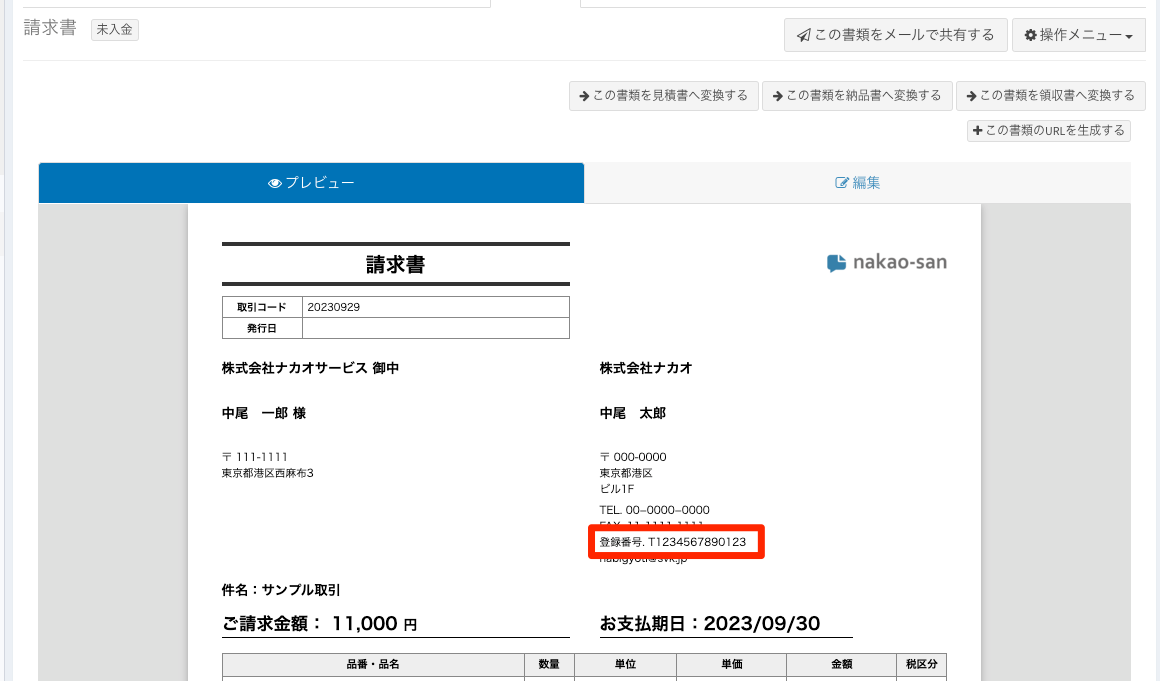1160x681 pixels.
Task: Switch to the プレビュー tab
Action: tap(311, 183)
